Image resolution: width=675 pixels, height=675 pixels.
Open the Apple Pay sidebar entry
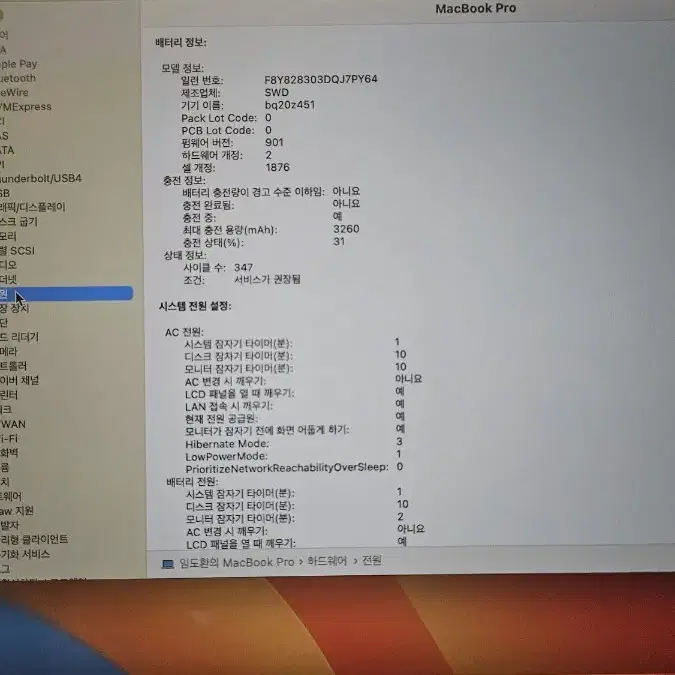[x=19, y=64]
